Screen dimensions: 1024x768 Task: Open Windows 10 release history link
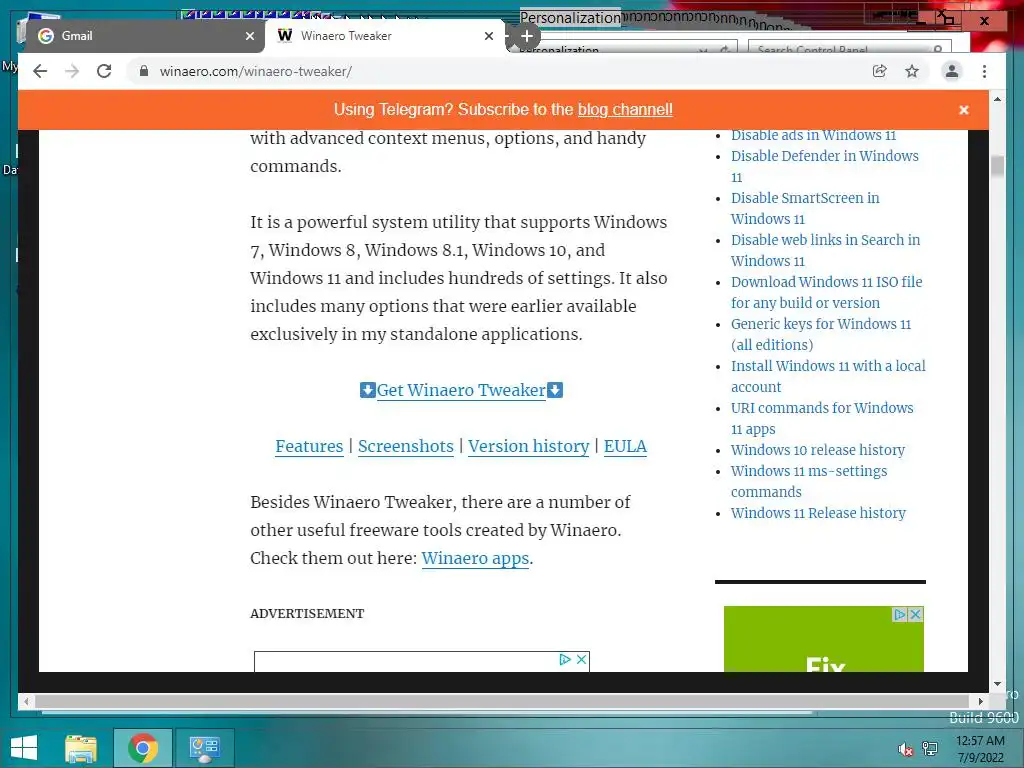click(x=818, y=450)
